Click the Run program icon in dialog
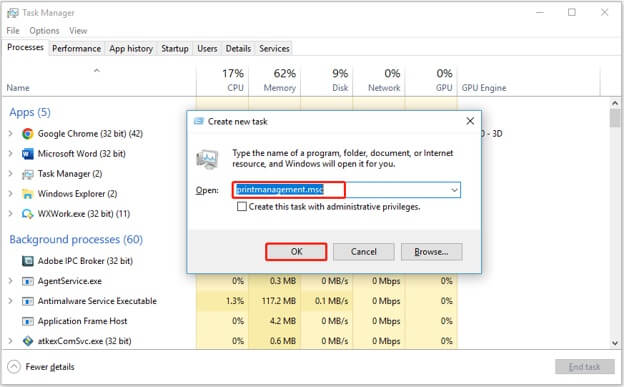 (x=207, y=159)
